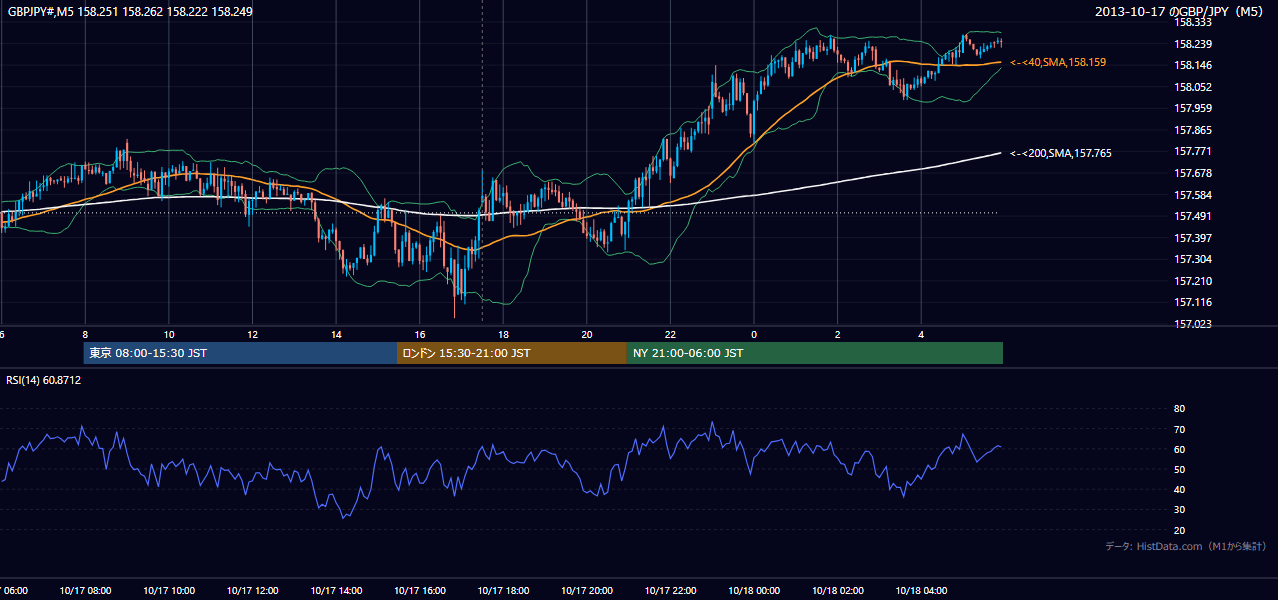
Task: Click the 157.023 price axis label
Action: 1193,324
